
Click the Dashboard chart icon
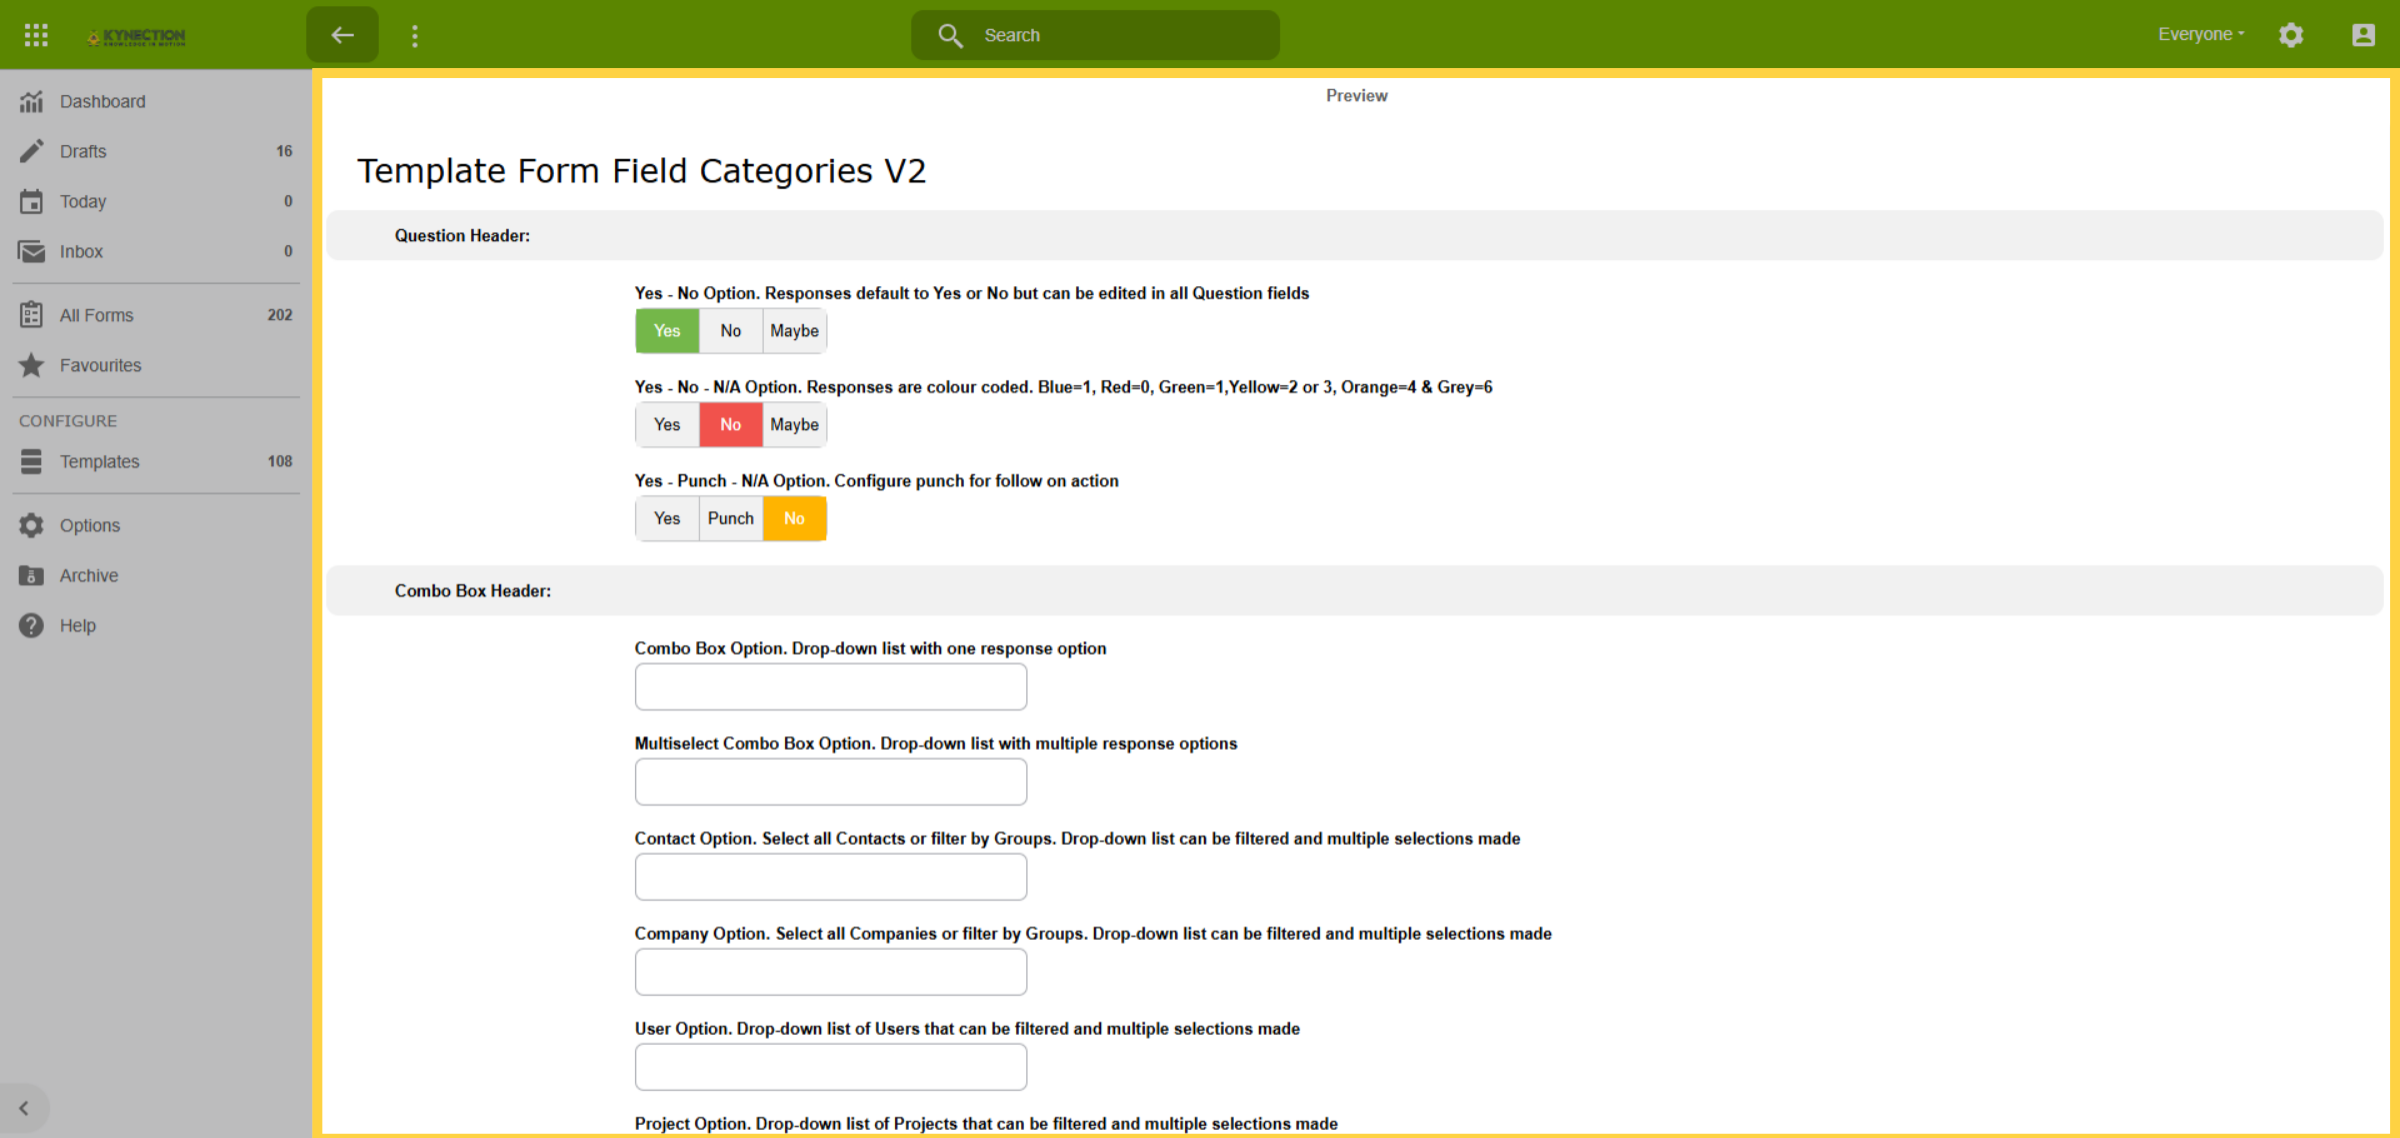pyautogui.click(x=32, y=101)
